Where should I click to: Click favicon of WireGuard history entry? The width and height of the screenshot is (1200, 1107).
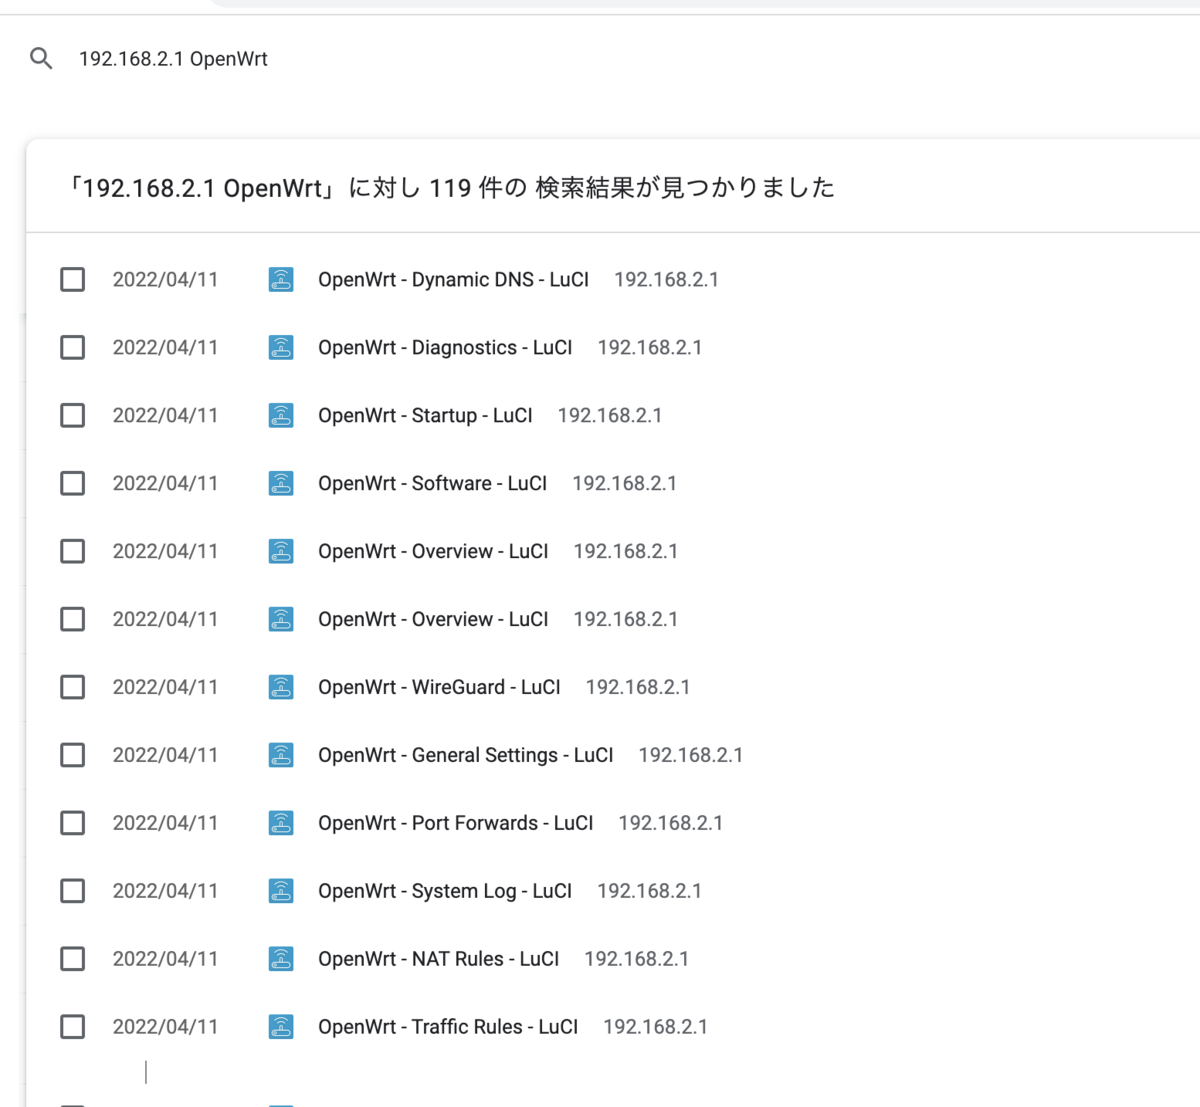pos(281,688)
